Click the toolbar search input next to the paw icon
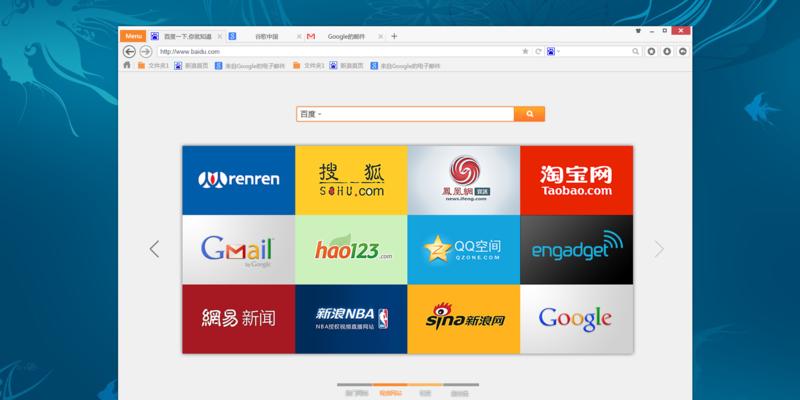The height and width of the screenshot is (400, 800). tap(595, 52)
